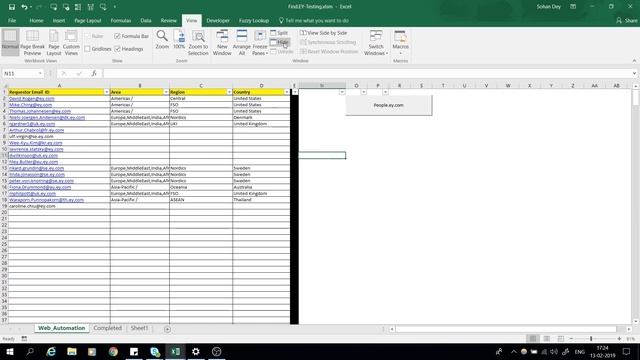Open the Arthur Chabrol email link
640x360 pixels.
pyautogui.click(x=36, y=130)
